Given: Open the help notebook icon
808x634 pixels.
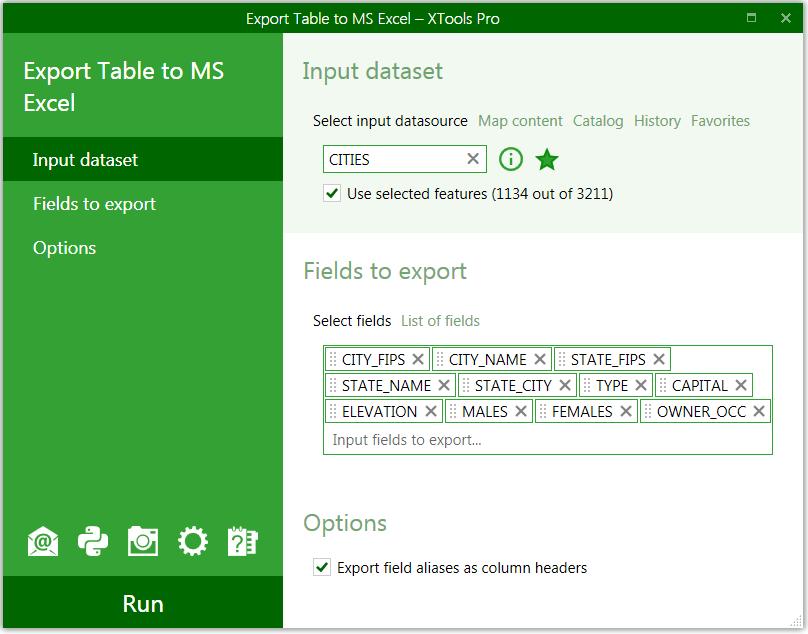Looking at the screenshot, I should click(x=243, y=541).
